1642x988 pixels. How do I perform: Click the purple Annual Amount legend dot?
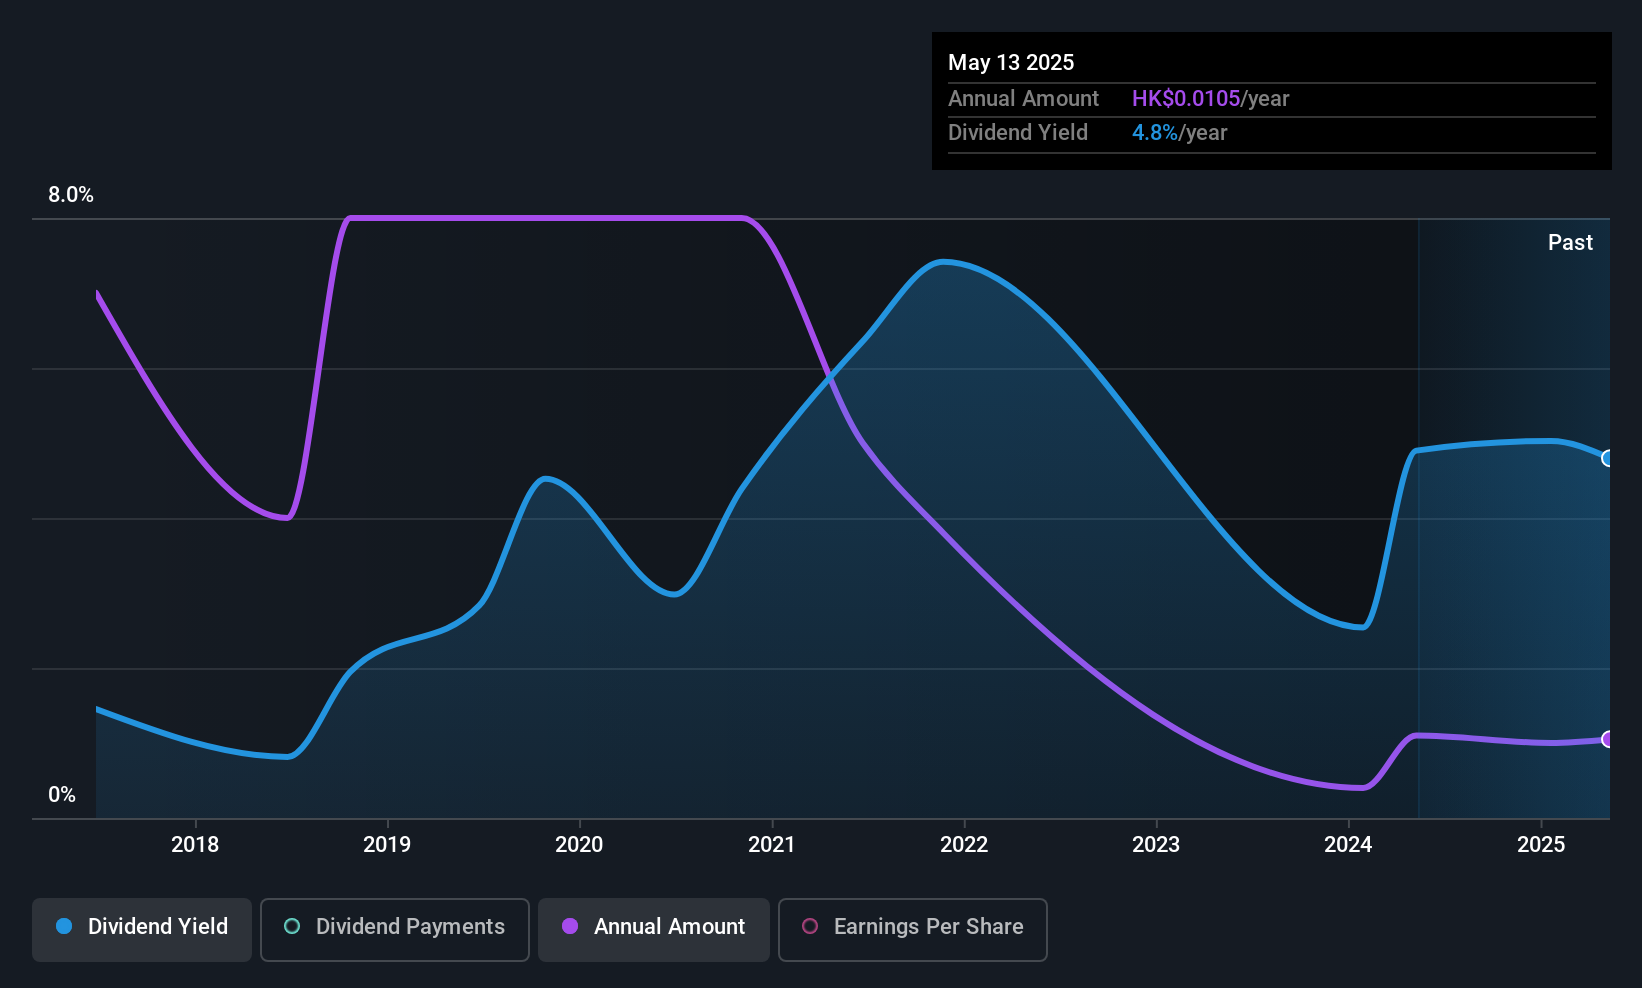pyautogui.click(x=570, y=927)
